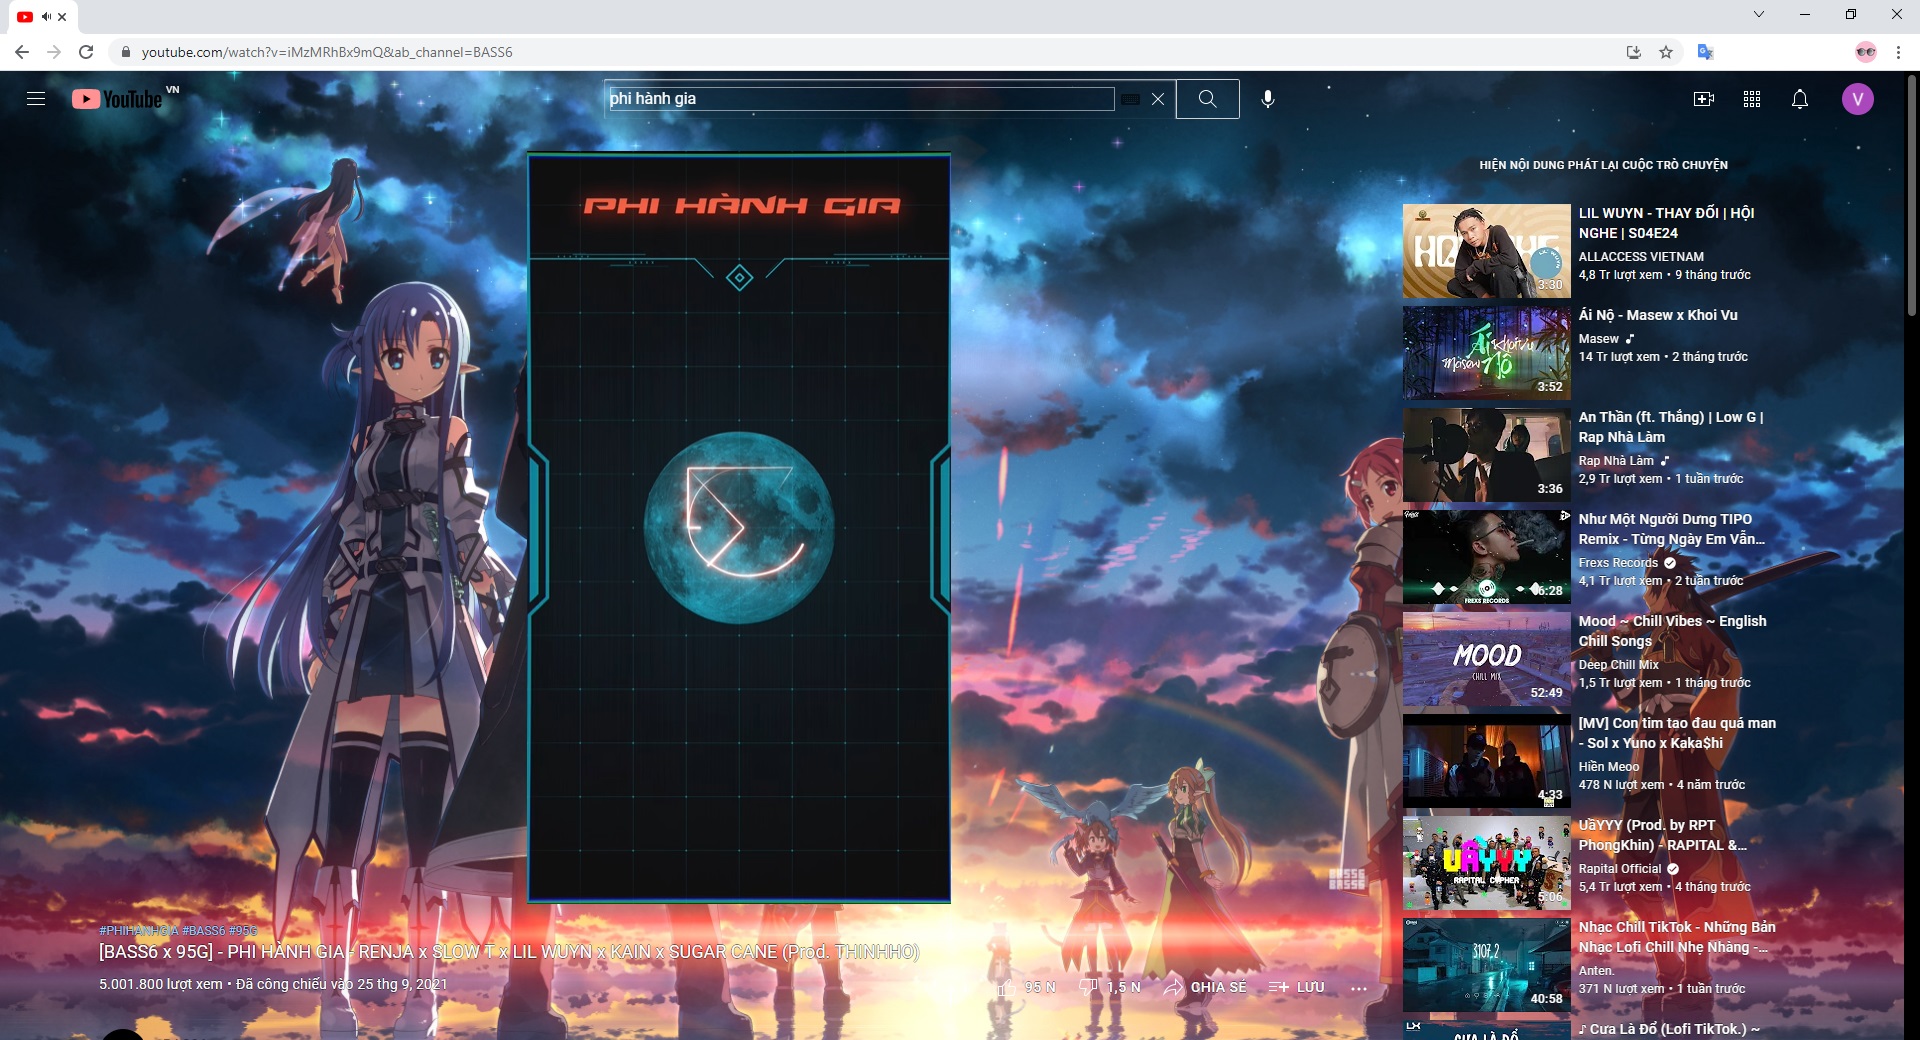Open title '[MV] Con tim tao đau quá man'
The height and width of the screenshot is (1040, 1920).
coord(1678,733)
